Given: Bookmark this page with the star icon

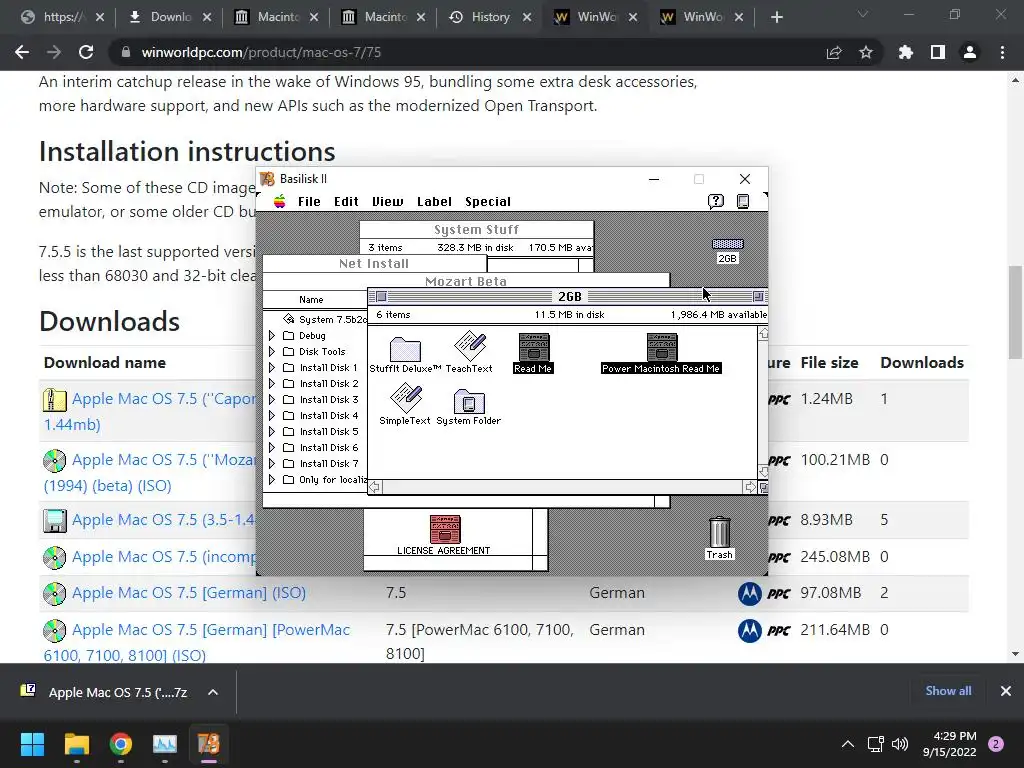Looking at the screenshot, I should (866, 52).
